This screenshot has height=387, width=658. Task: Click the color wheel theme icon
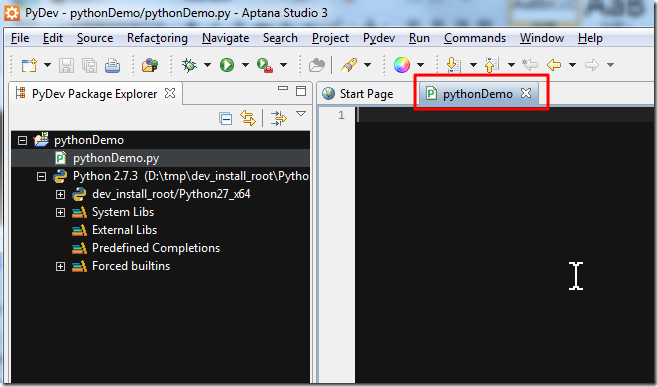tap(402, 65)
